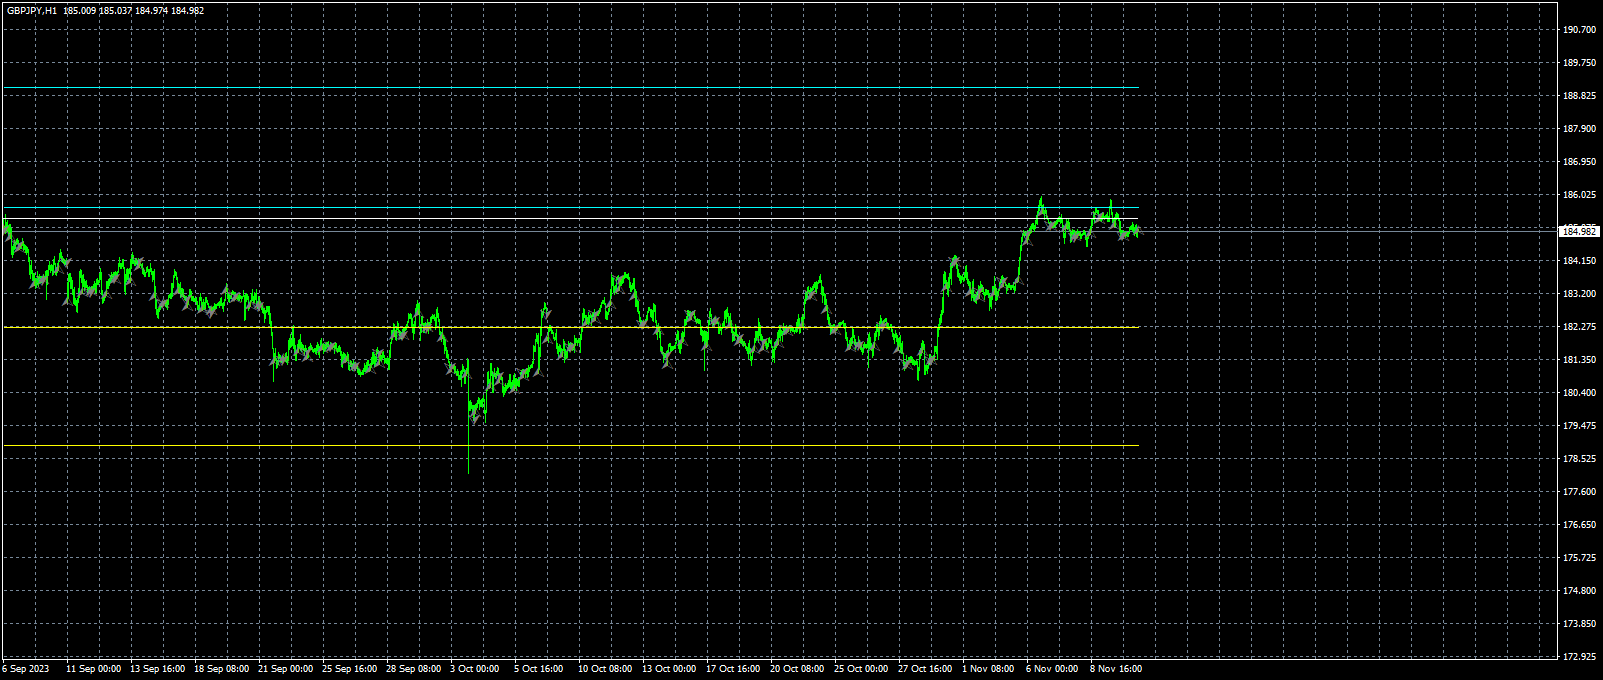Click the 8 Nov 16:00 time label

(1116, 669)
